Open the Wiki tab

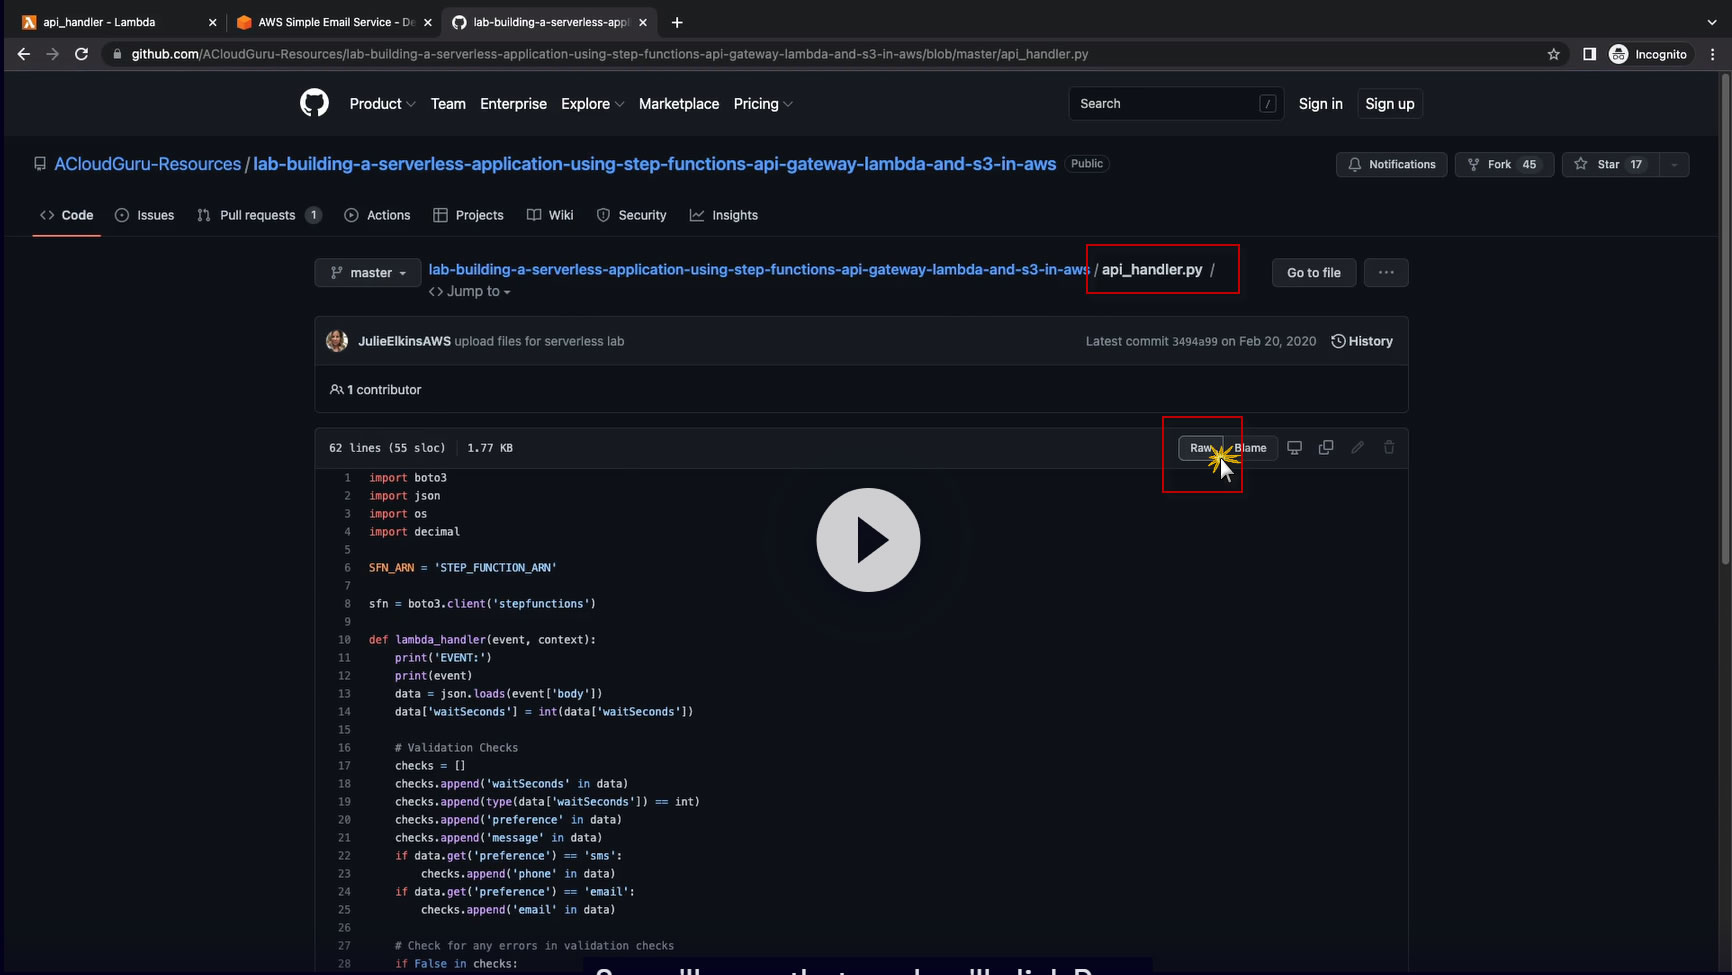pyautogui.click(x=550, y=215)
